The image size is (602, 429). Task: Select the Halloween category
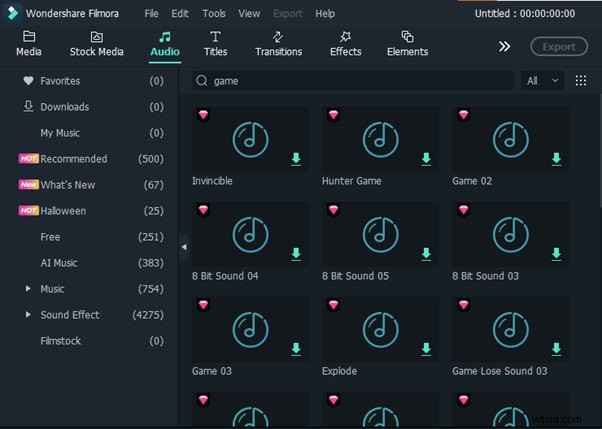(63, 211)
